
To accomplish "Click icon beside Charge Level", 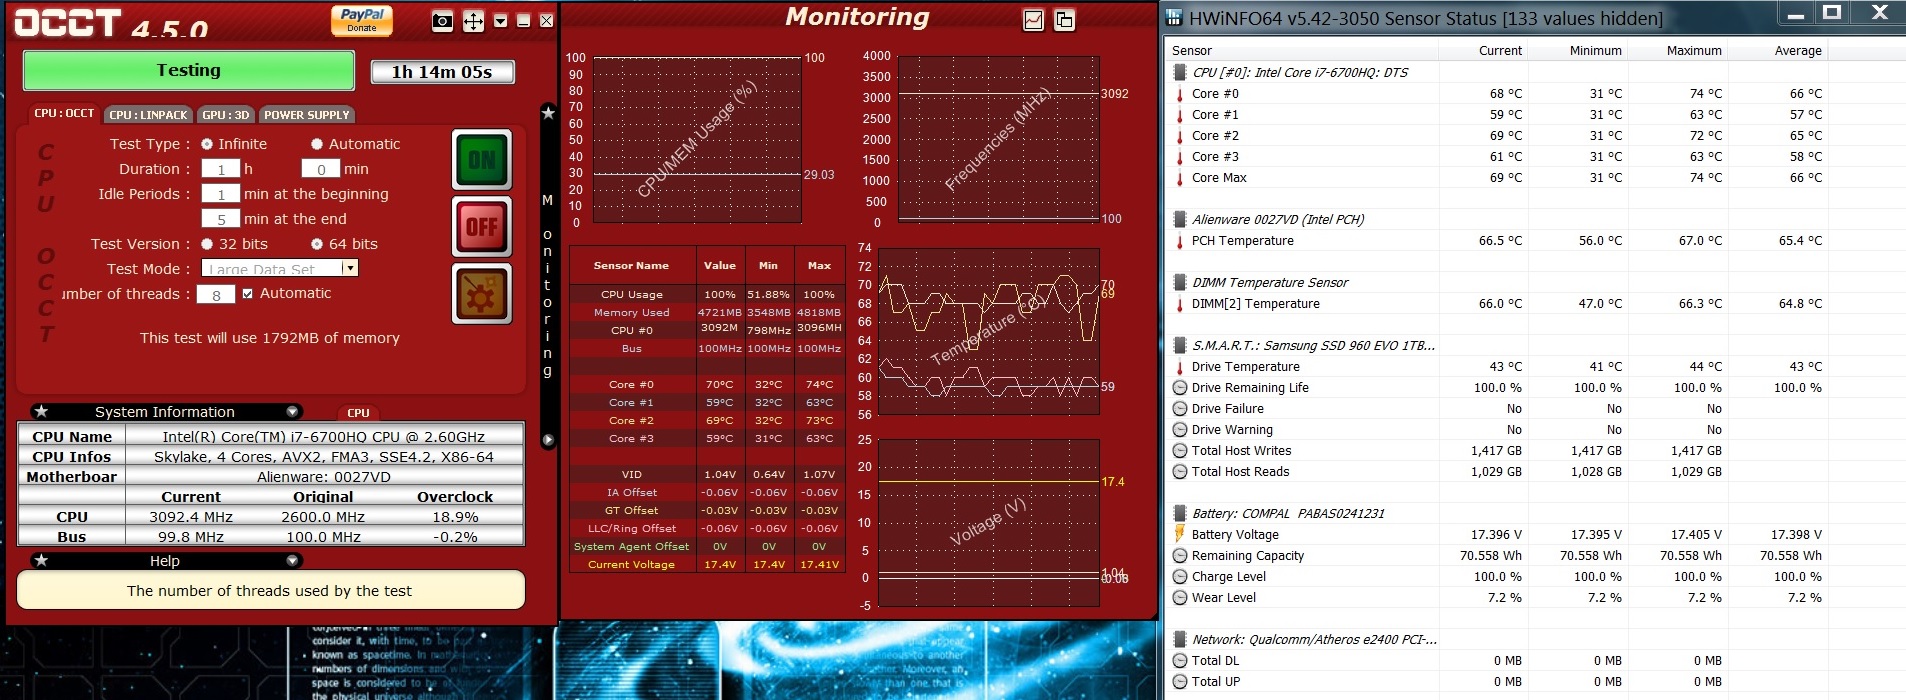I will [1180, 577].
